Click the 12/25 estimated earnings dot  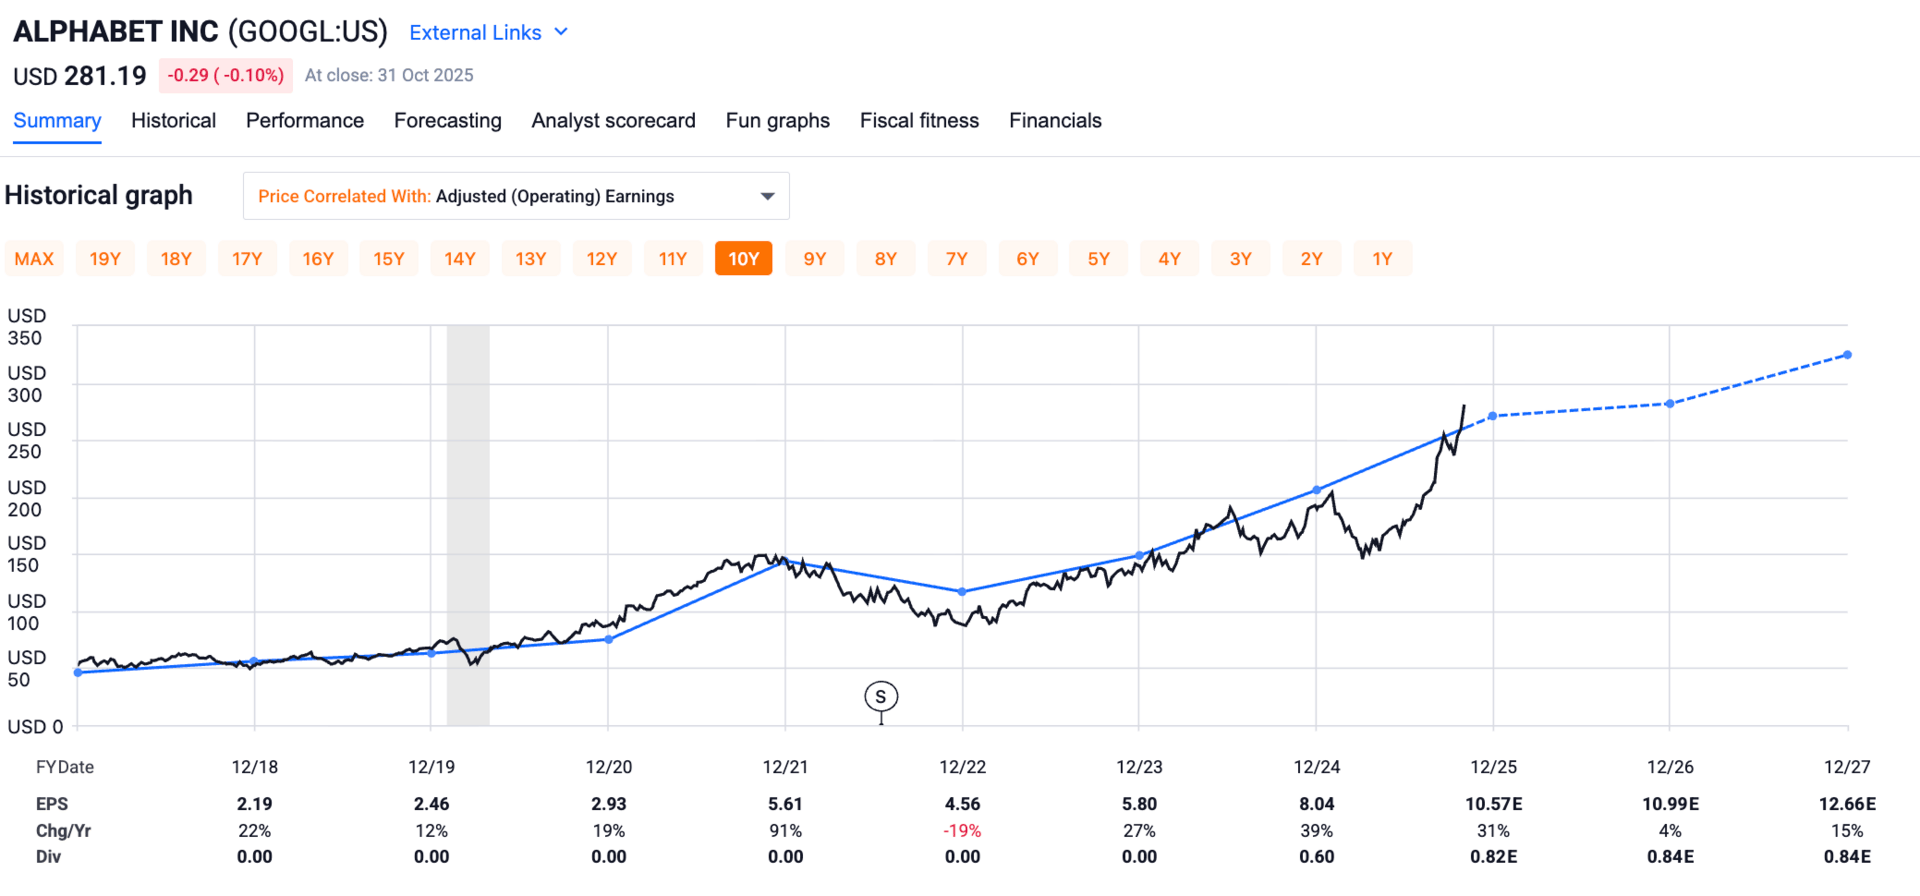[x=1493, y=416]
